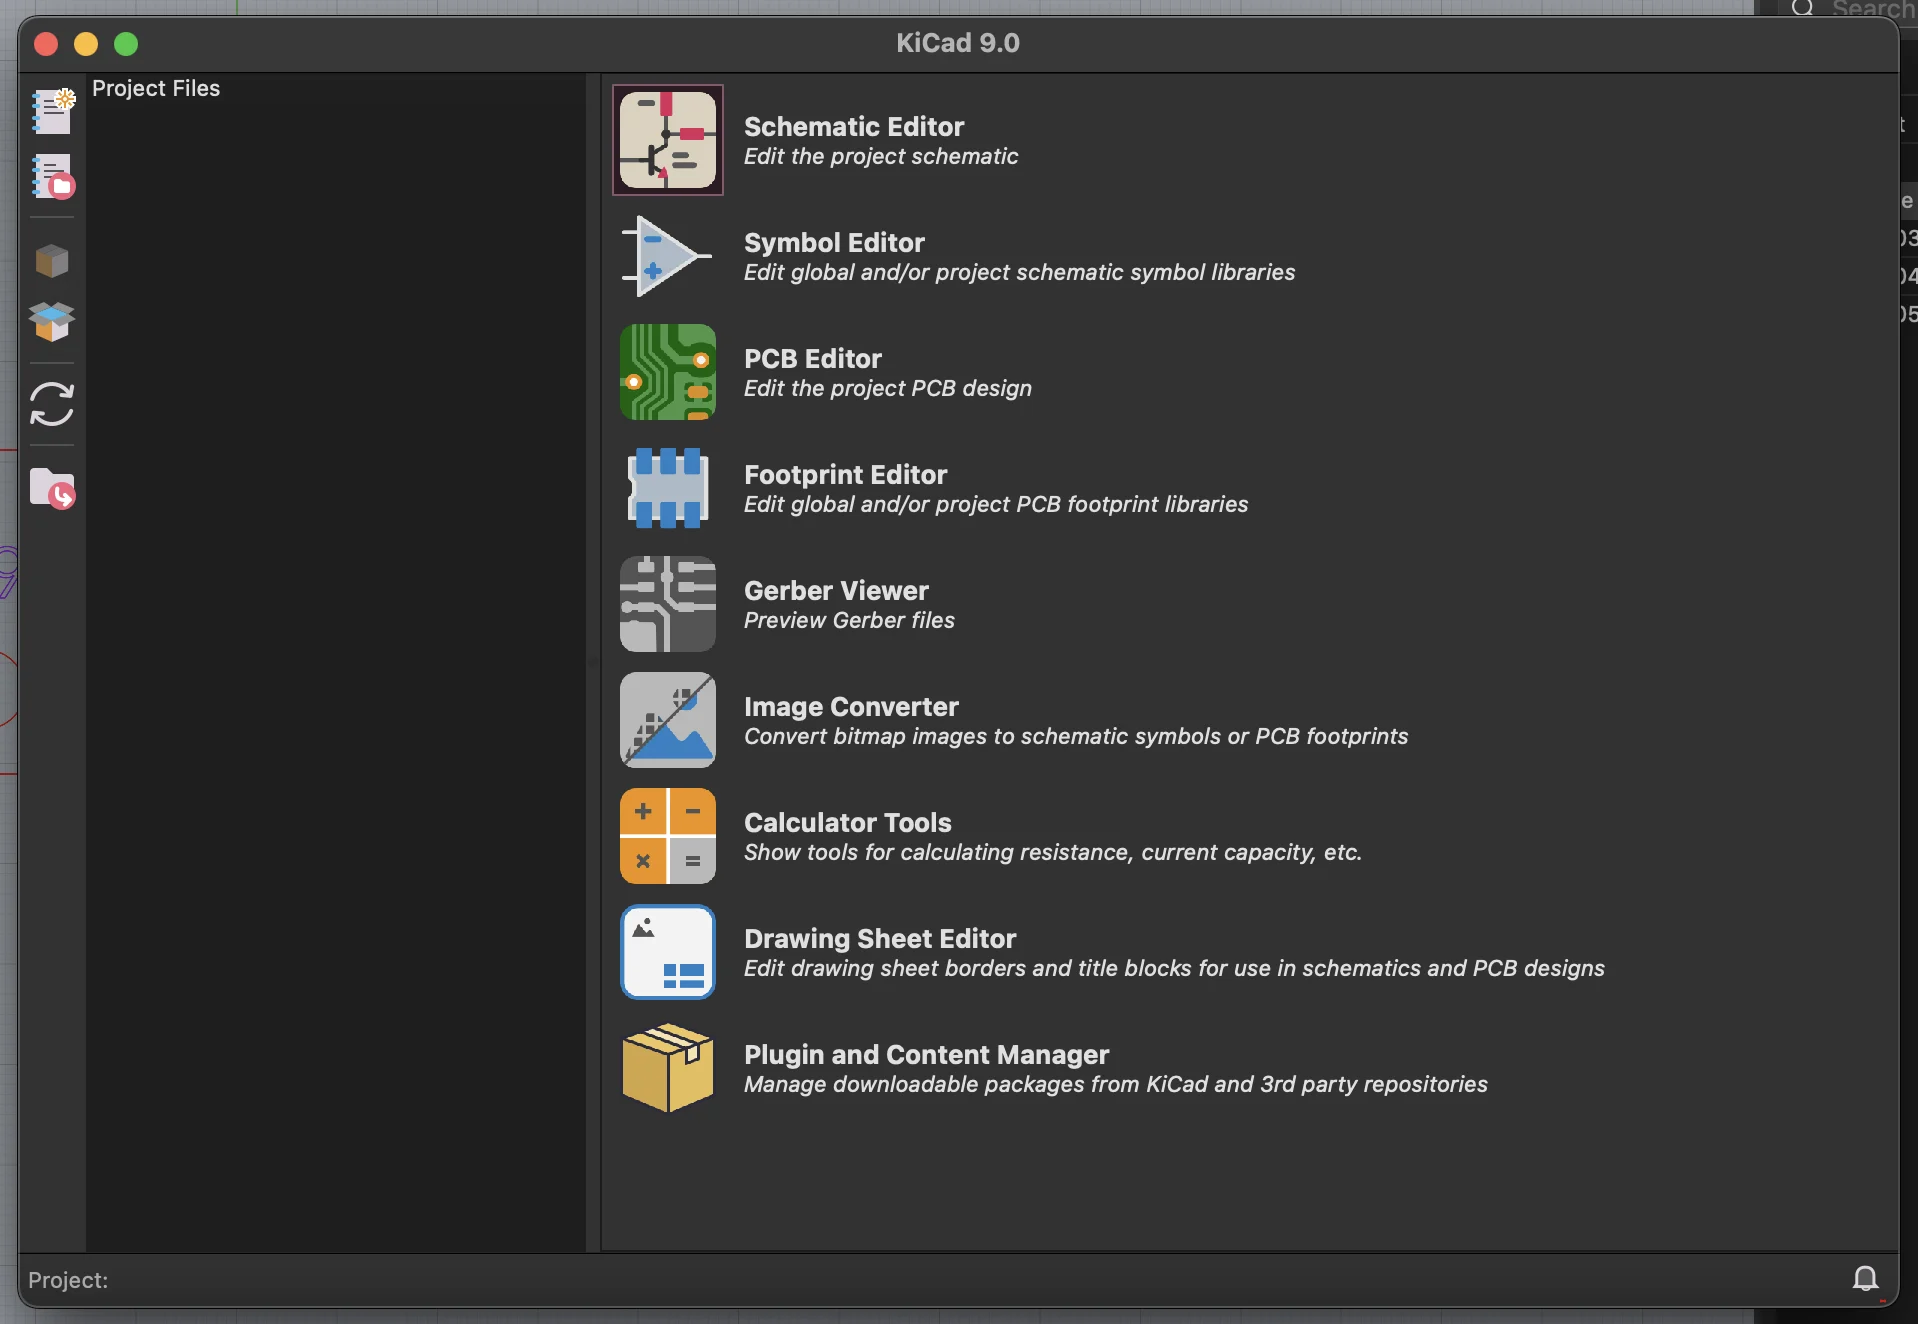
Task: Minimize KiCad with the yellow button
Action: pyautogui.click(x=86, y=44)
